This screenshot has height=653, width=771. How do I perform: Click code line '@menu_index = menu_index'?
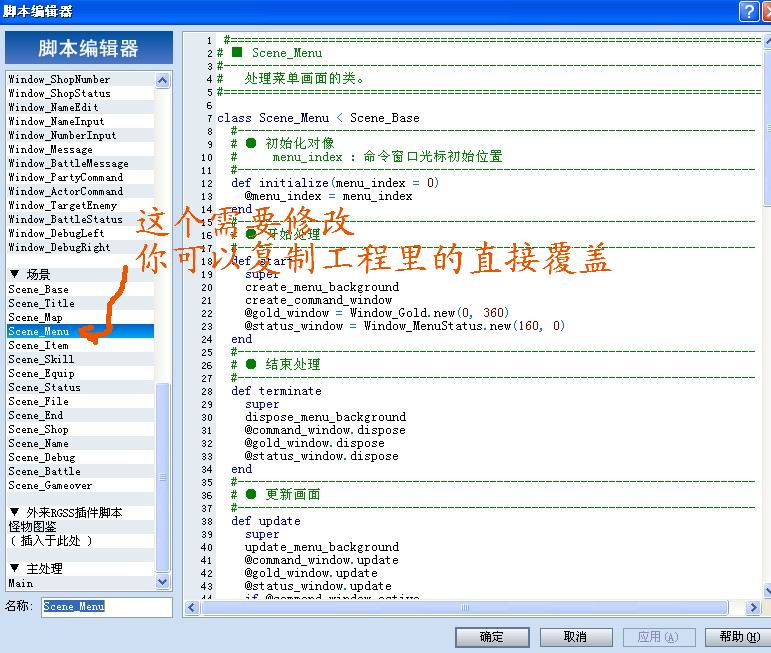click(x=328, y=196)
